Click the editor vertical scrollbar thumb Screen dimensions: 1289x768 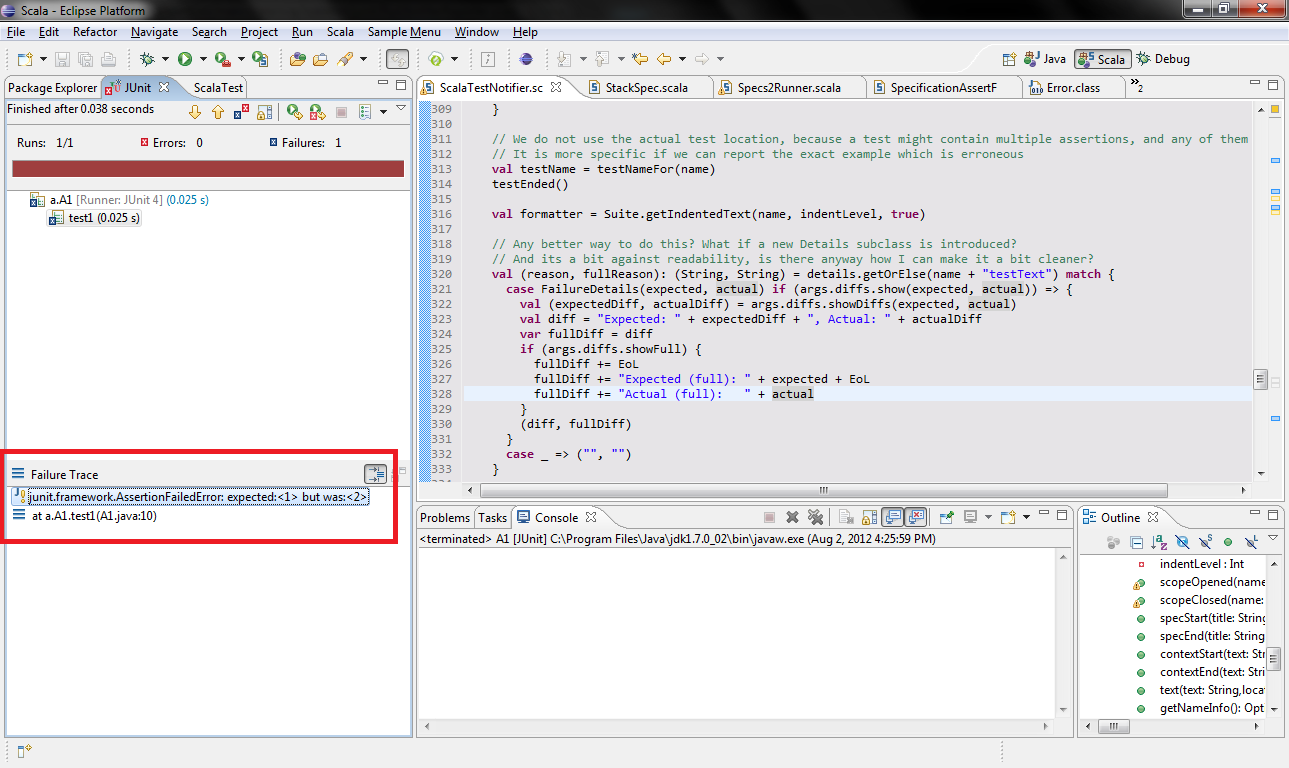tap(1261, 380)
